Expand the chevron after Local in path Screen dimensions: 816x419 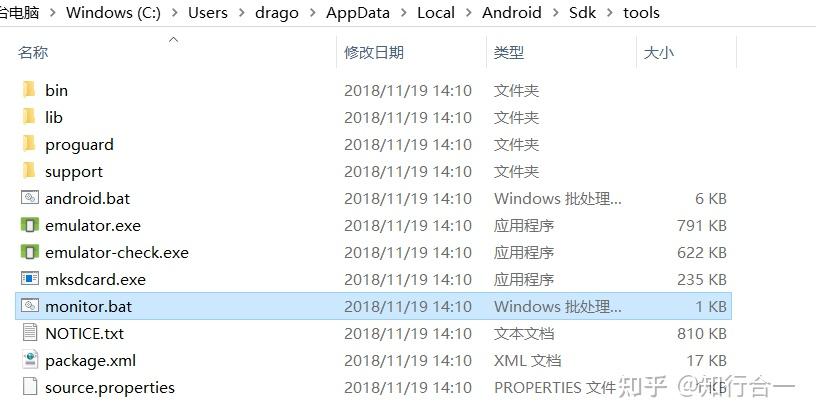pos(468,12)
